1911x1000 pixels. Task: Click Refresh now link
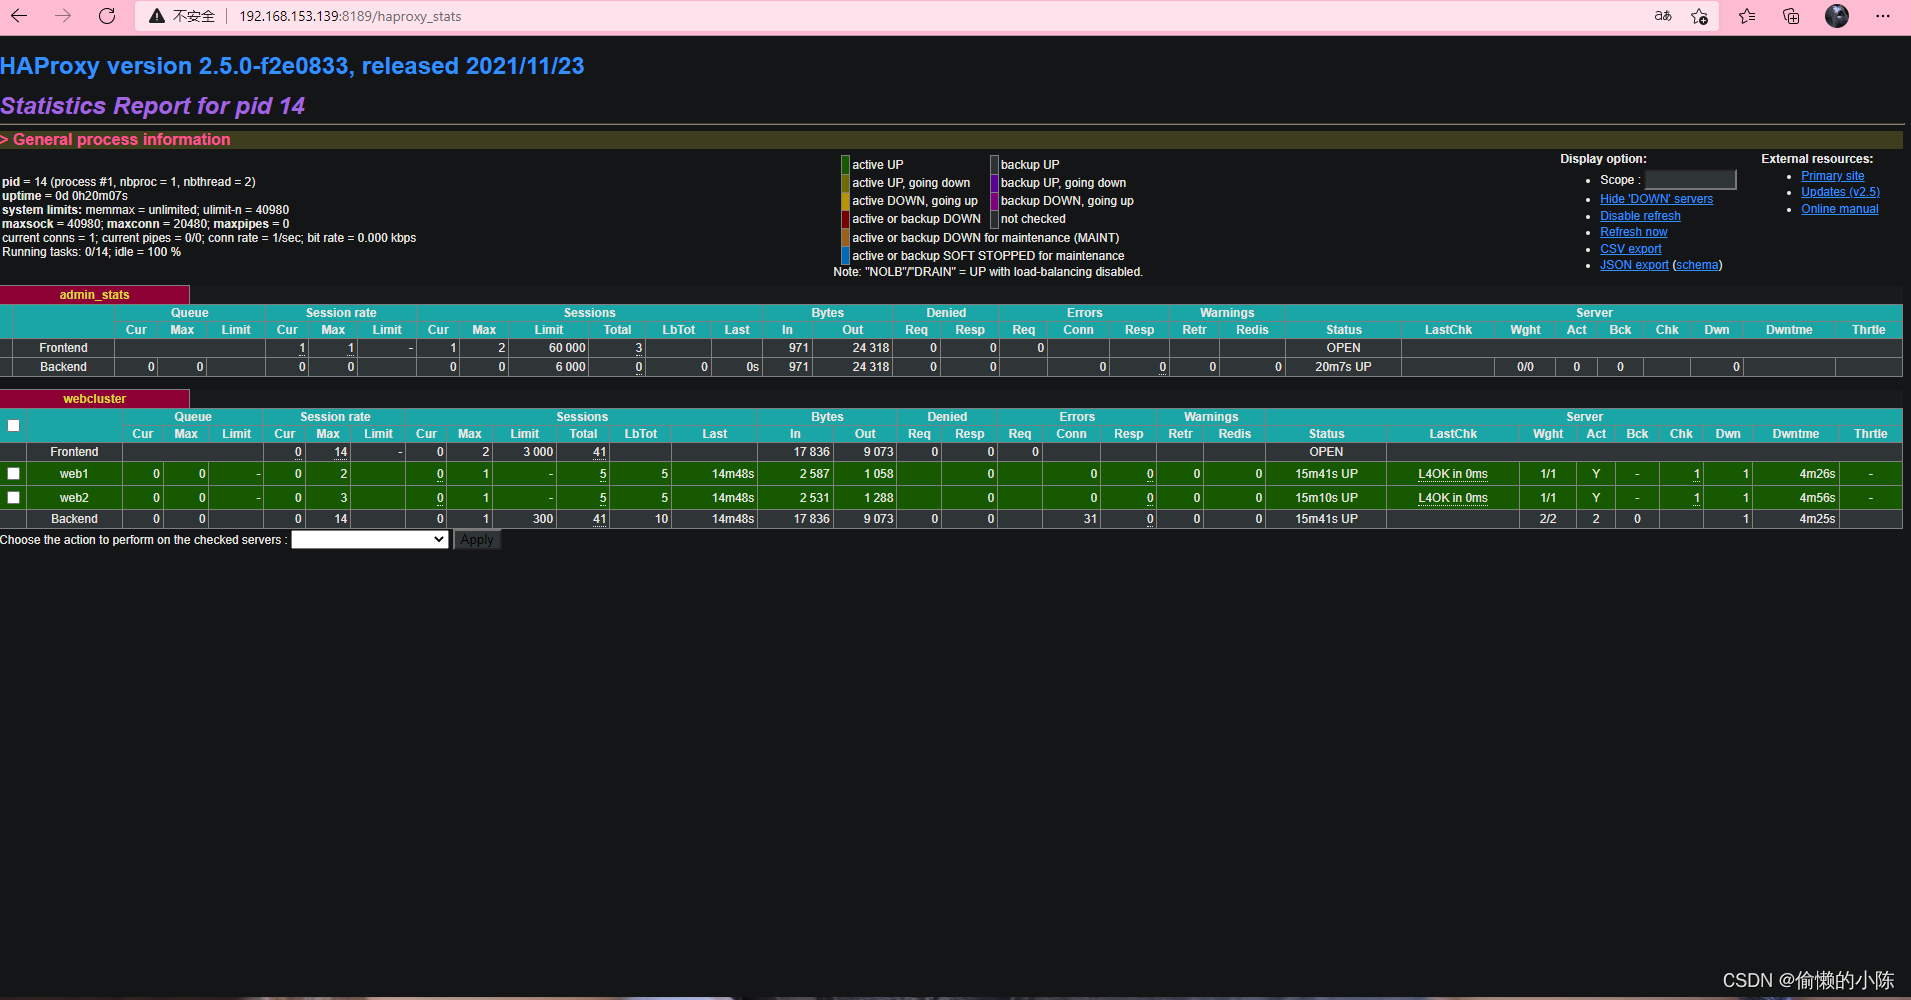click(x=1633, y=232)
